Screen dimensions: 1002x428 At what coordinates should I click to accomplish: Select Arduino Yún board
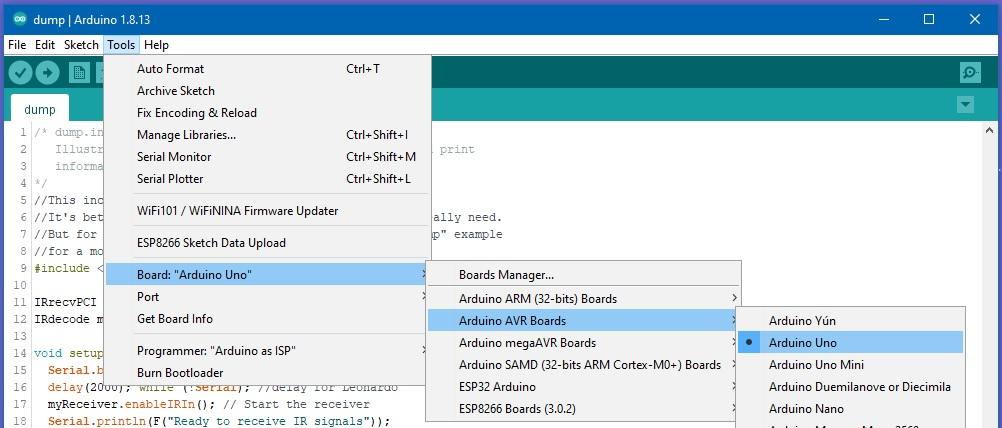(851, 321)
